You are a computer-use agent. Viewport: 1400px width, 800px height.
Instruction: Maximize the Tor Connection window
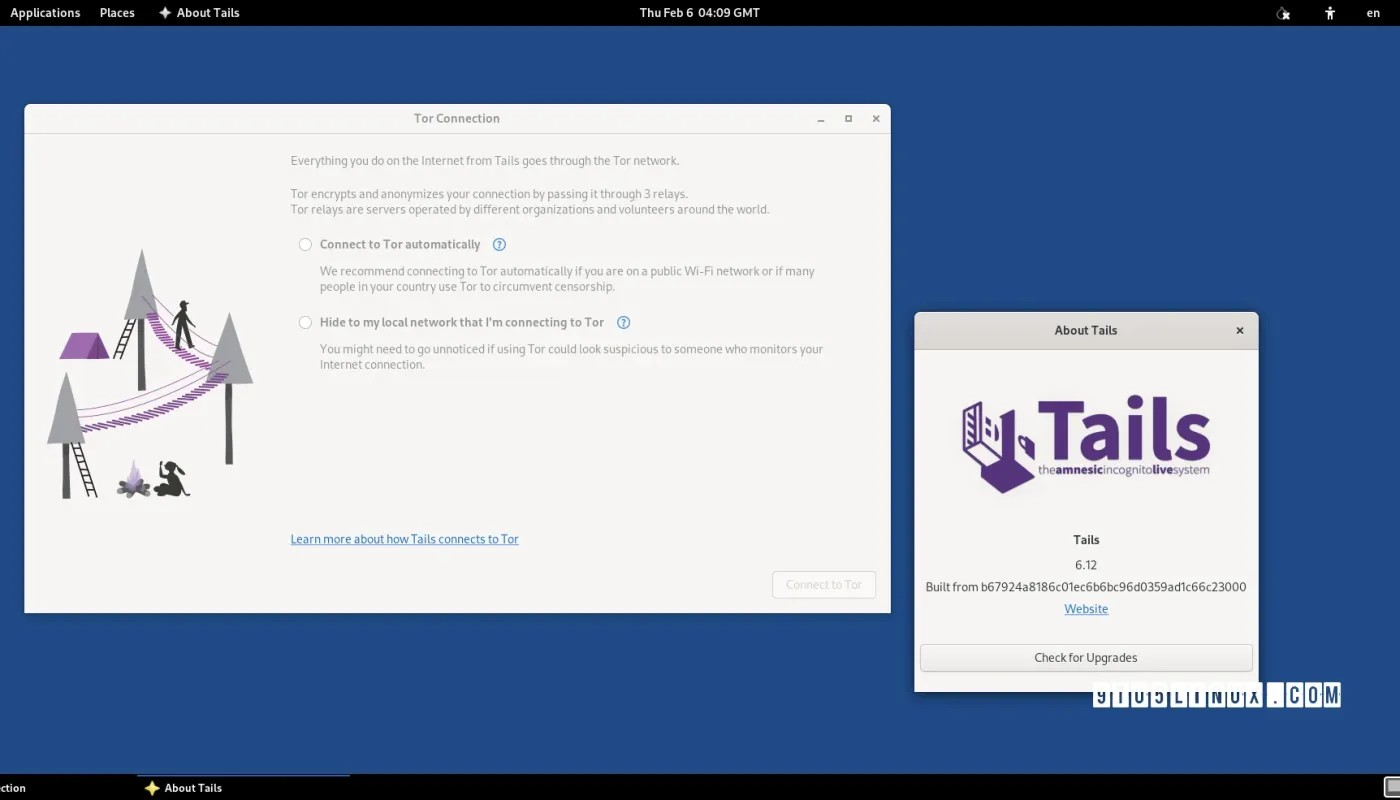click(848, 119)
